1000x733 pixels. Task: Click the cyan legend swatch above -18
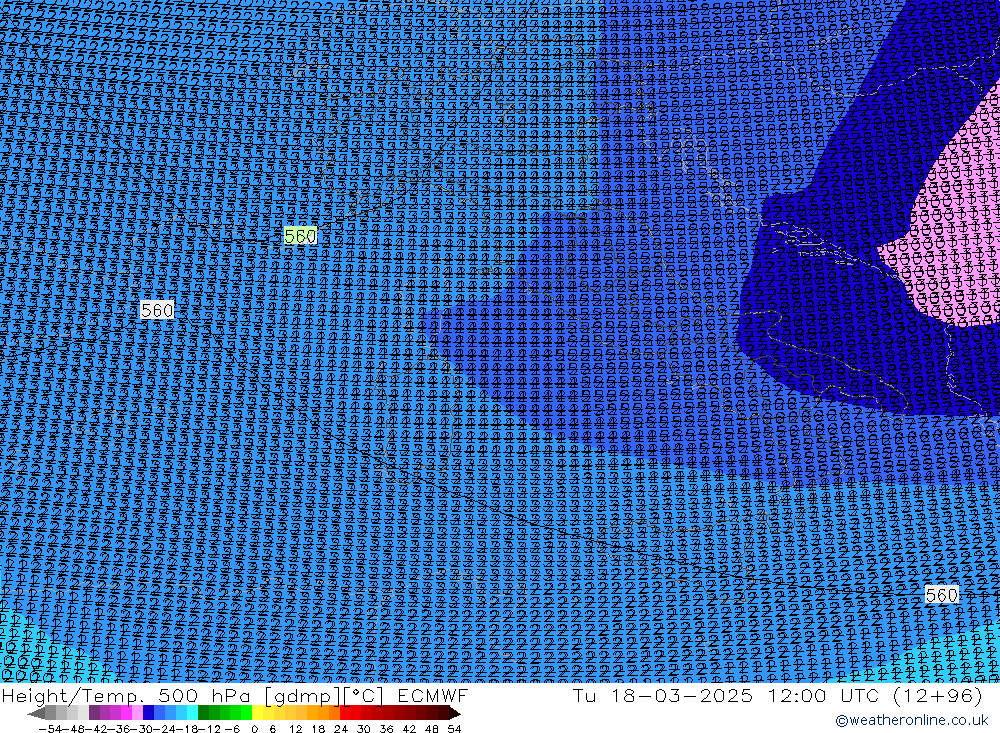pyautogui.click(x=192, y=713)
